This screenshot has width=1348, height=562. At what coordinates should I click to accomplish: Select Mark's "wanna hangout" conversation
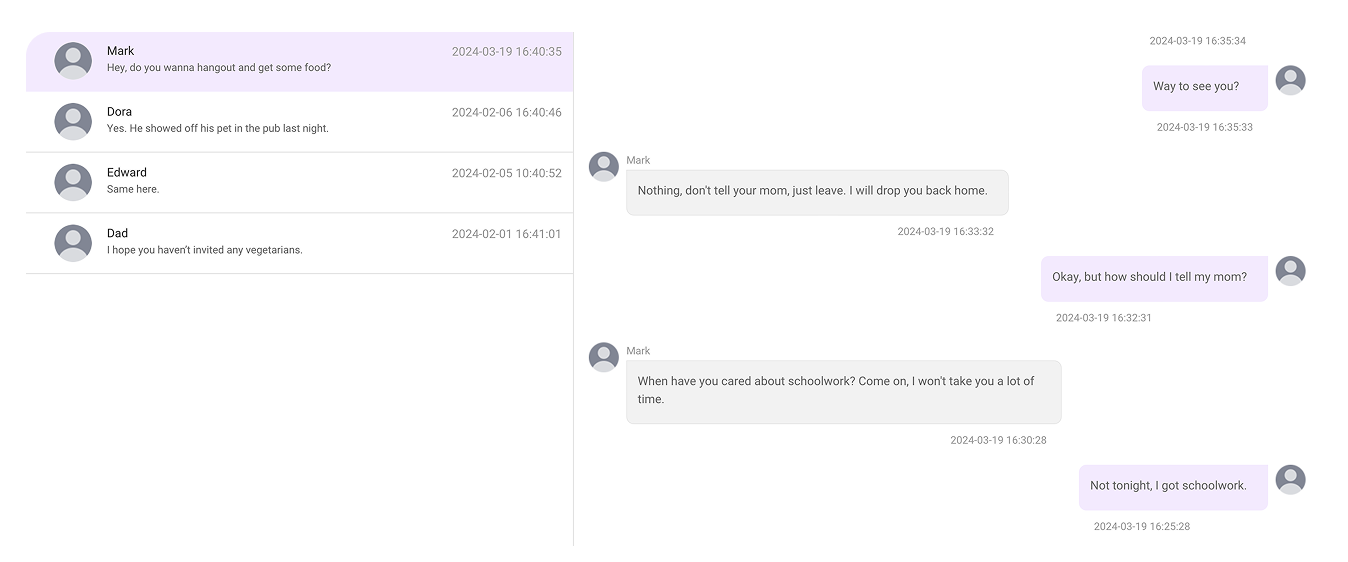(300, 62)
